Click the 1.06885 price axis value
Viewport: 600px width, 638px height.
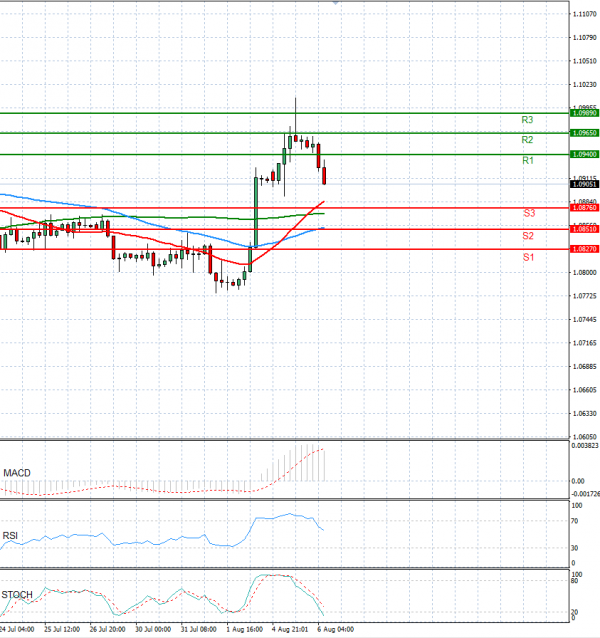[x=585, y=367]
